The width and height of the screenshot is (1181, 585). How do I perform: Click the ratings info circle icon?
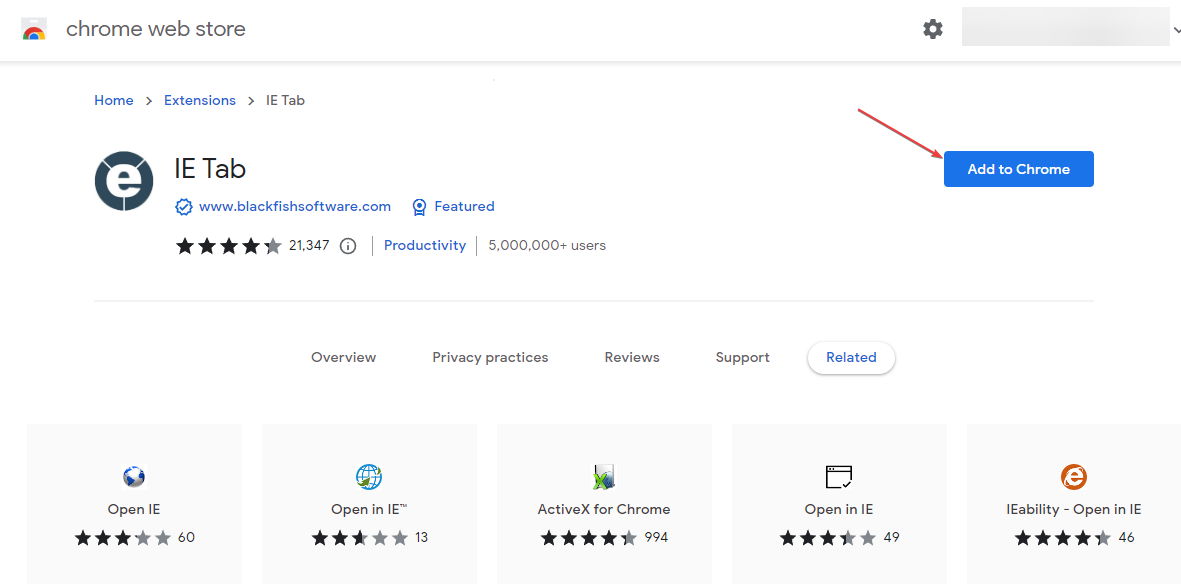tap(347, 245)
